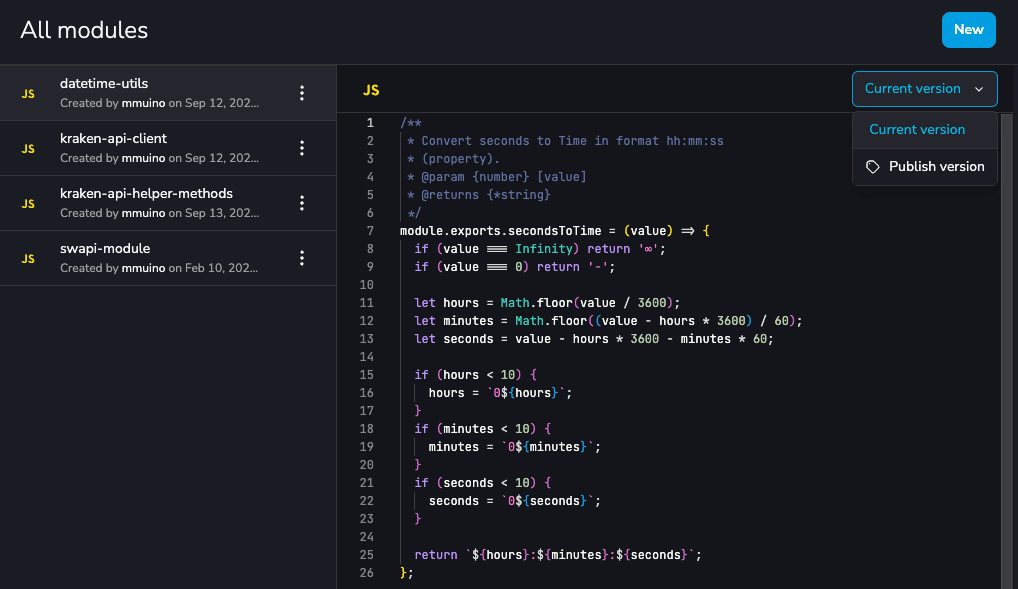Choose Current version from the dropdown list
This screenshot has width=1018, height=589.
point(925,130)
